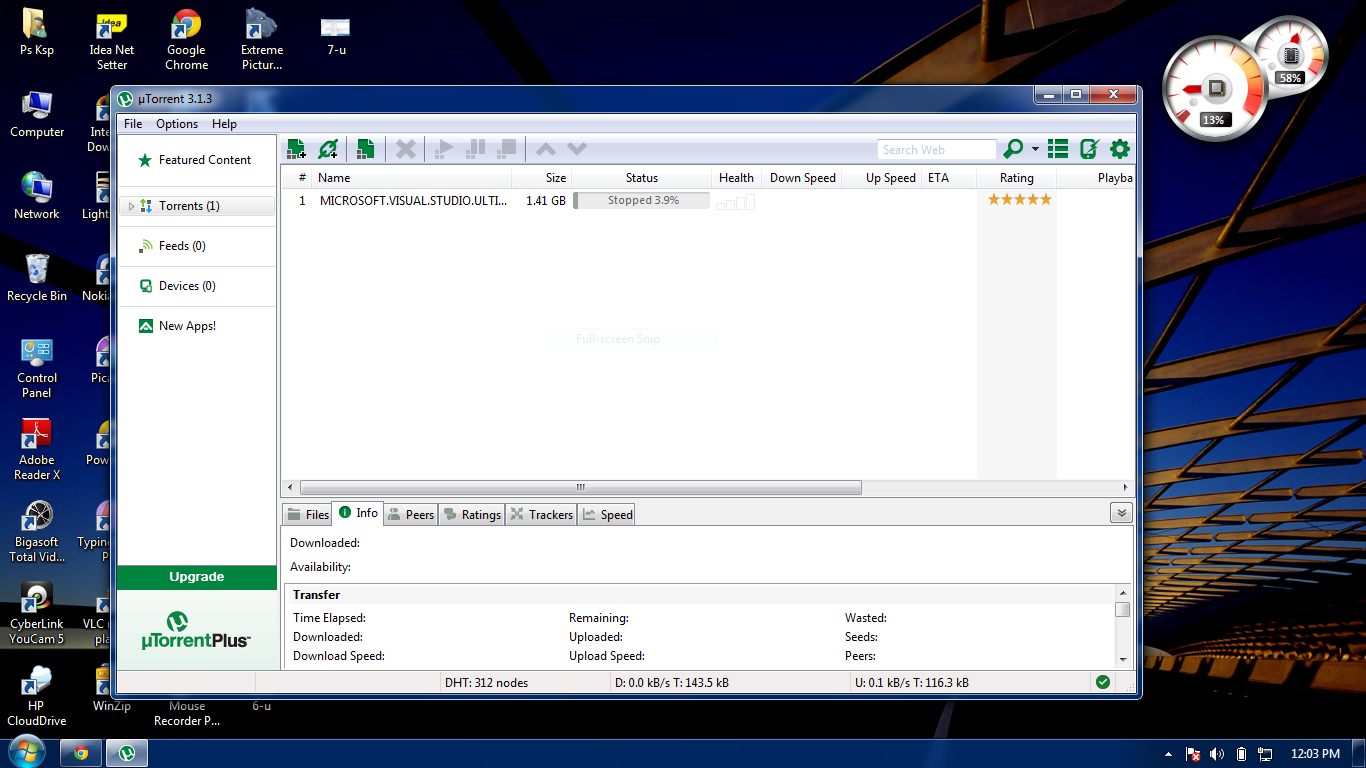The image size is (1366, 768).
Task: Open the network status checkmark in the status bar
Action: (x=1102, y=683)
